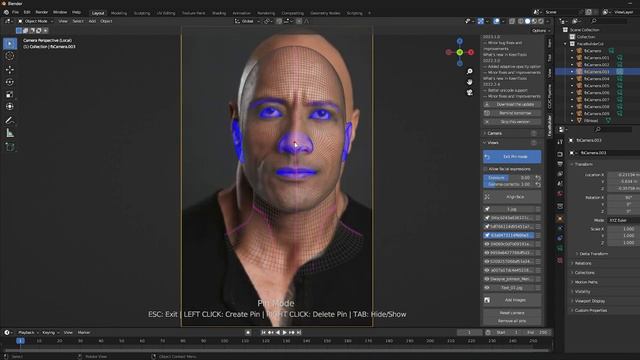Reset the Gamma correction with its arrow icon

(538, 184)
